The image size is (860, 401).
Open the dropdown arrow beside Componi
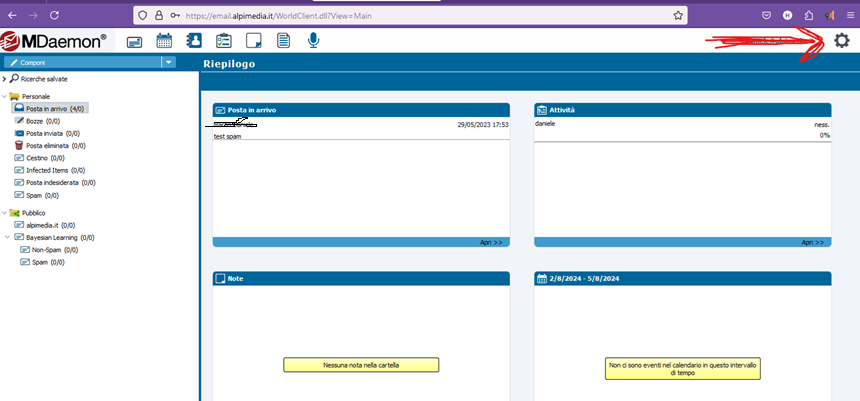[x=168, y=62]
